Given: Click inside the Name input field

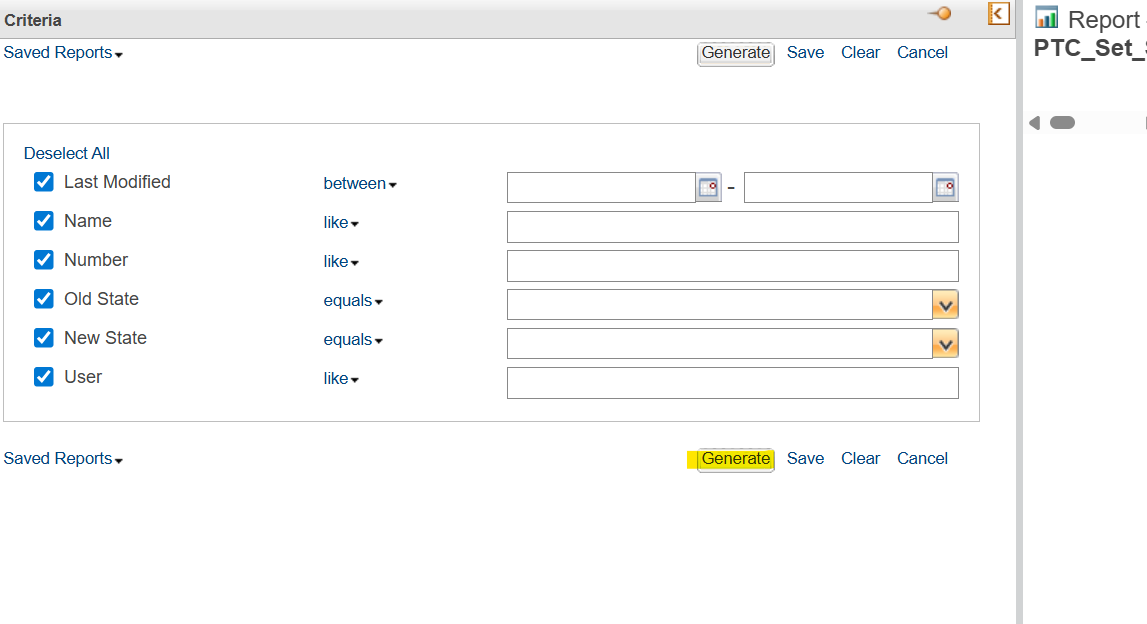Looking at the screenshot, I should [732, 226].
